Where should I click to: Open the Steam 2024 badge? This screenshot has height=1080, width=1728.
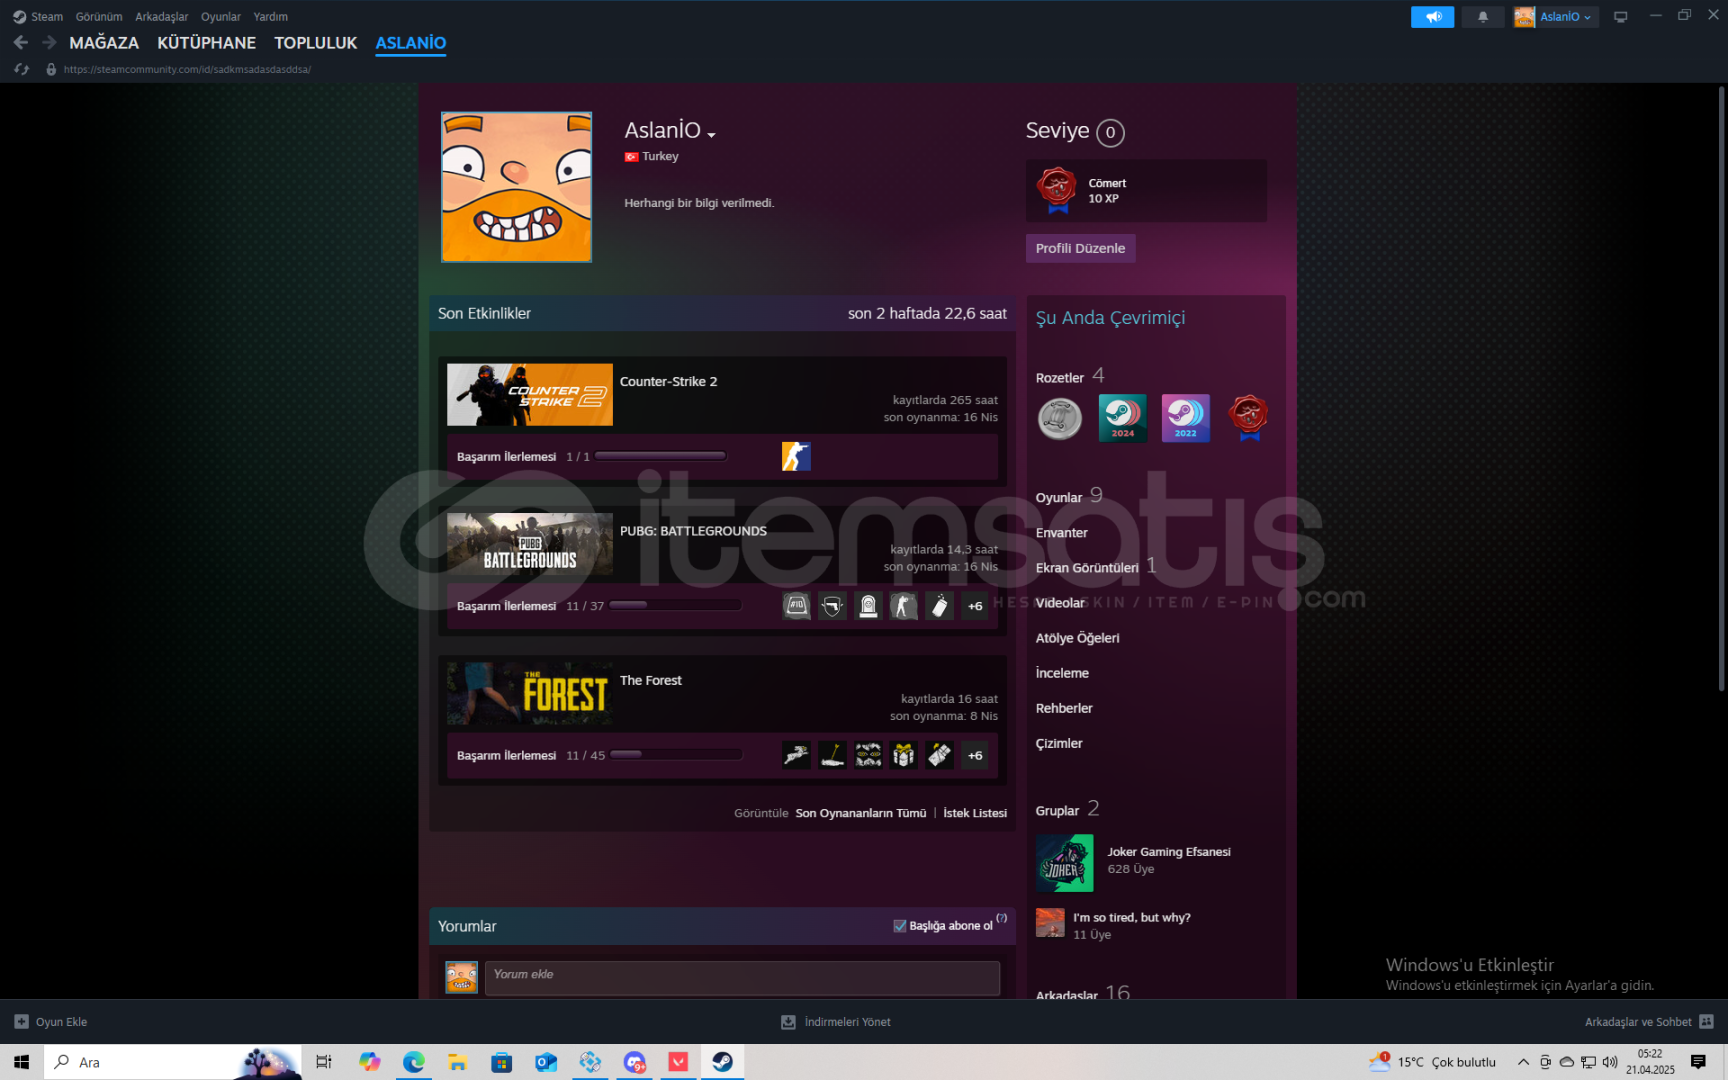(x=1123, y=418)
